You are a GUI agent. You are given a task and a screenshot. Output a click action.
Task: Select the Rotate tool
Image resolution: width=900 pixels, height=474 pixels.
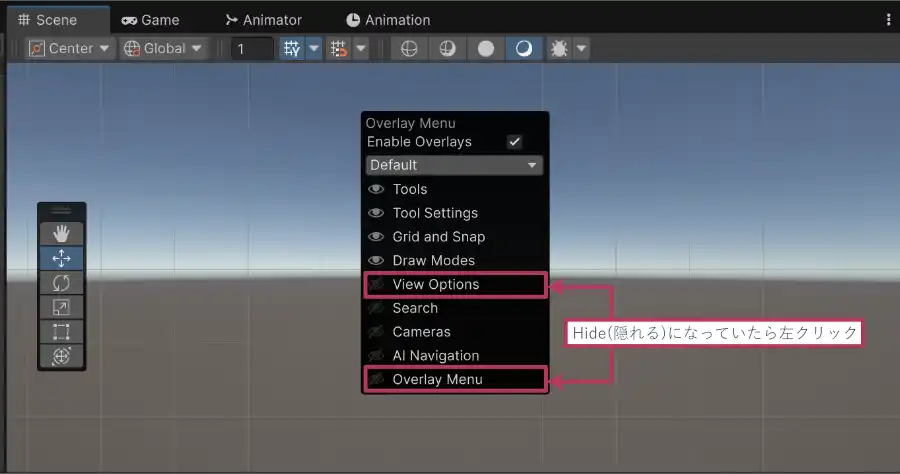[61, 283]
